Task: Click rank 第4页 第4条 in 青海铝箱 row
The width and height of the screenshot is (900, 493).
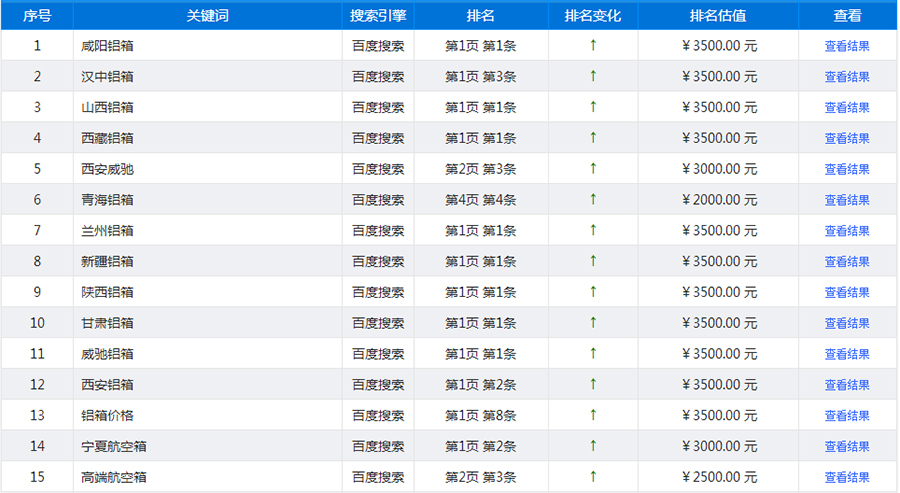Action: (480, 200)
